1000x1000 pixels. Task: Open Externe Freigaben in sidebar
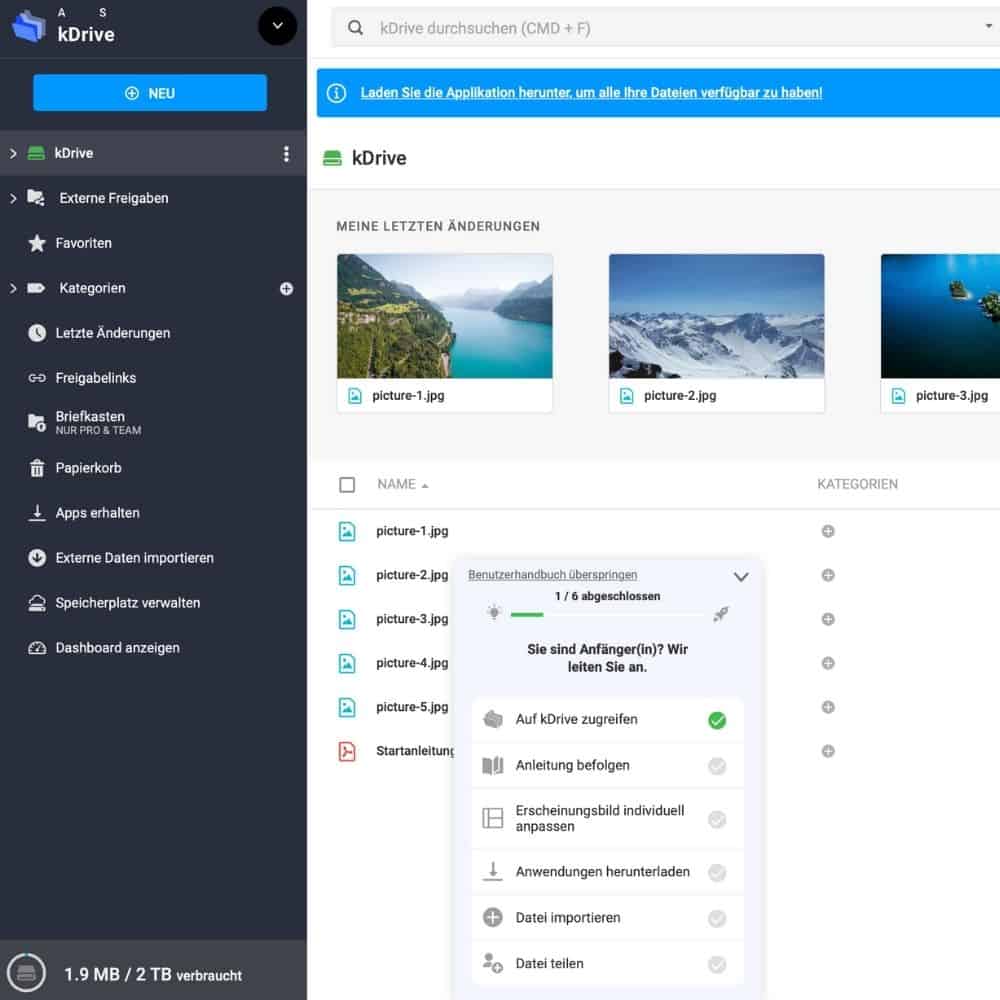pyautogui.click(x=114, y=198)
